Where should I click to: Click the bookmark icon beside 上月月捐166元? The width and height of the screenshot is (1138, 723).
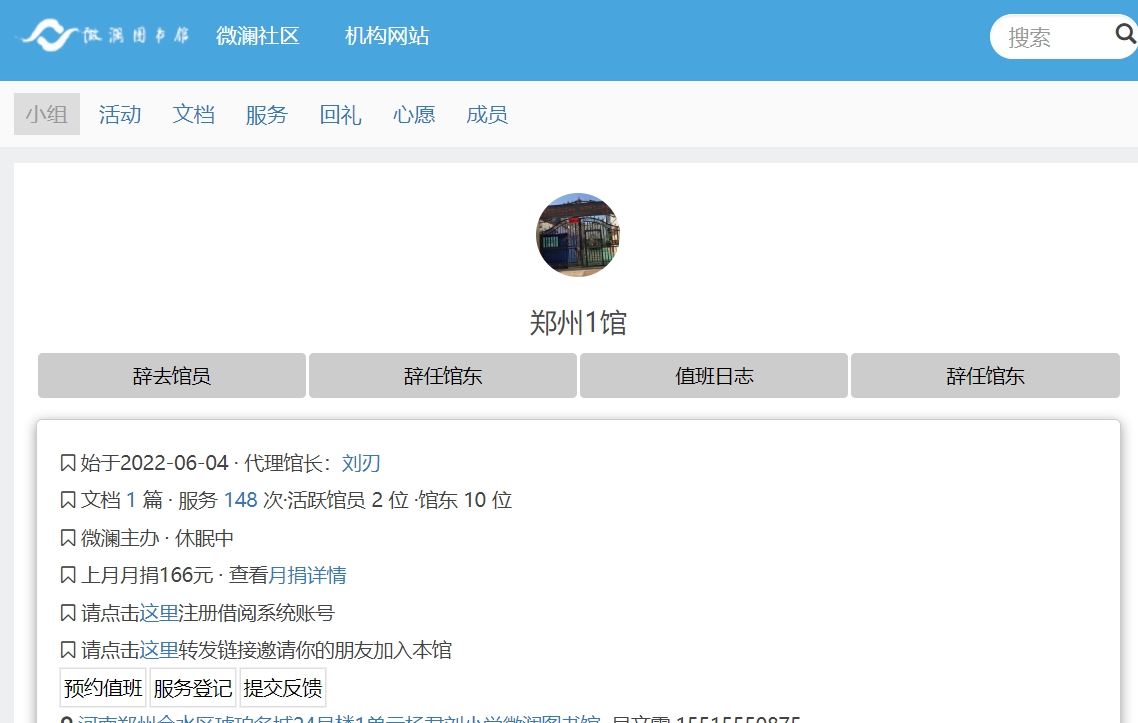68,575
